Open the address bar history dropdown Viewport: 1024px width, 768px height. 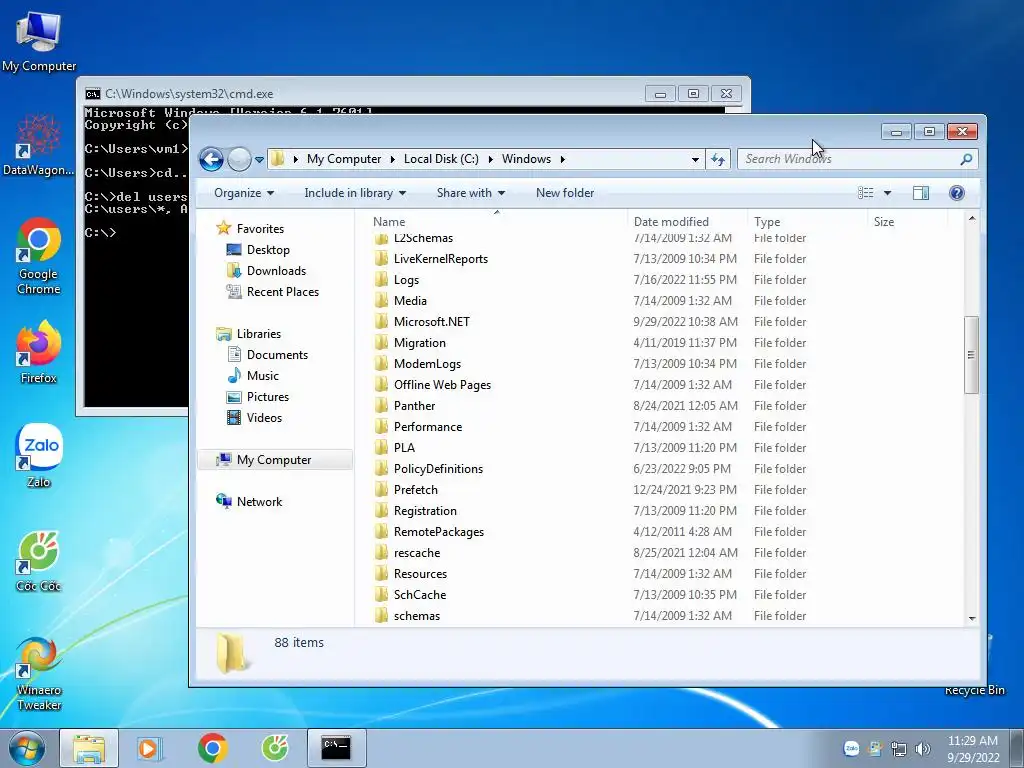[695, 159]
